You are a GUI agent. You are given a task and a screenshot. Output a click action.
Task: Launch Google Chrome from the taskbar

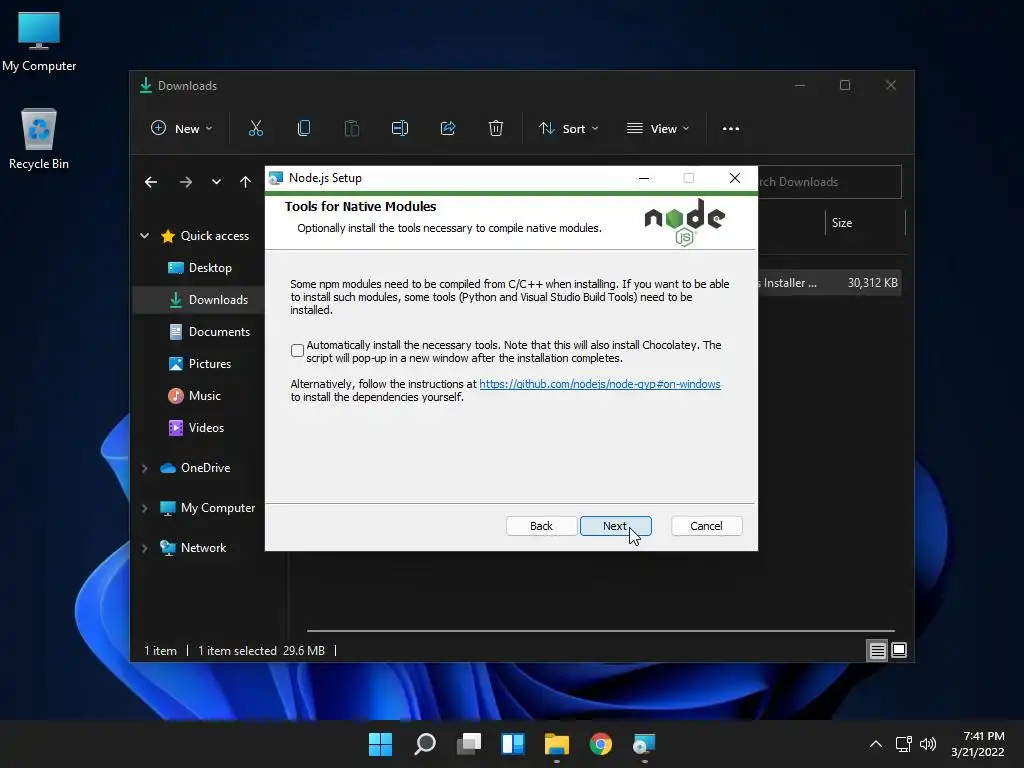600,744
